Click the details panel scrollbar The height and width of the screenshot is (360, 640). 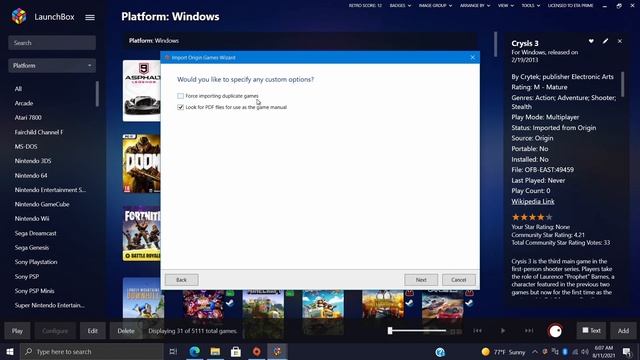click(622, 84)
